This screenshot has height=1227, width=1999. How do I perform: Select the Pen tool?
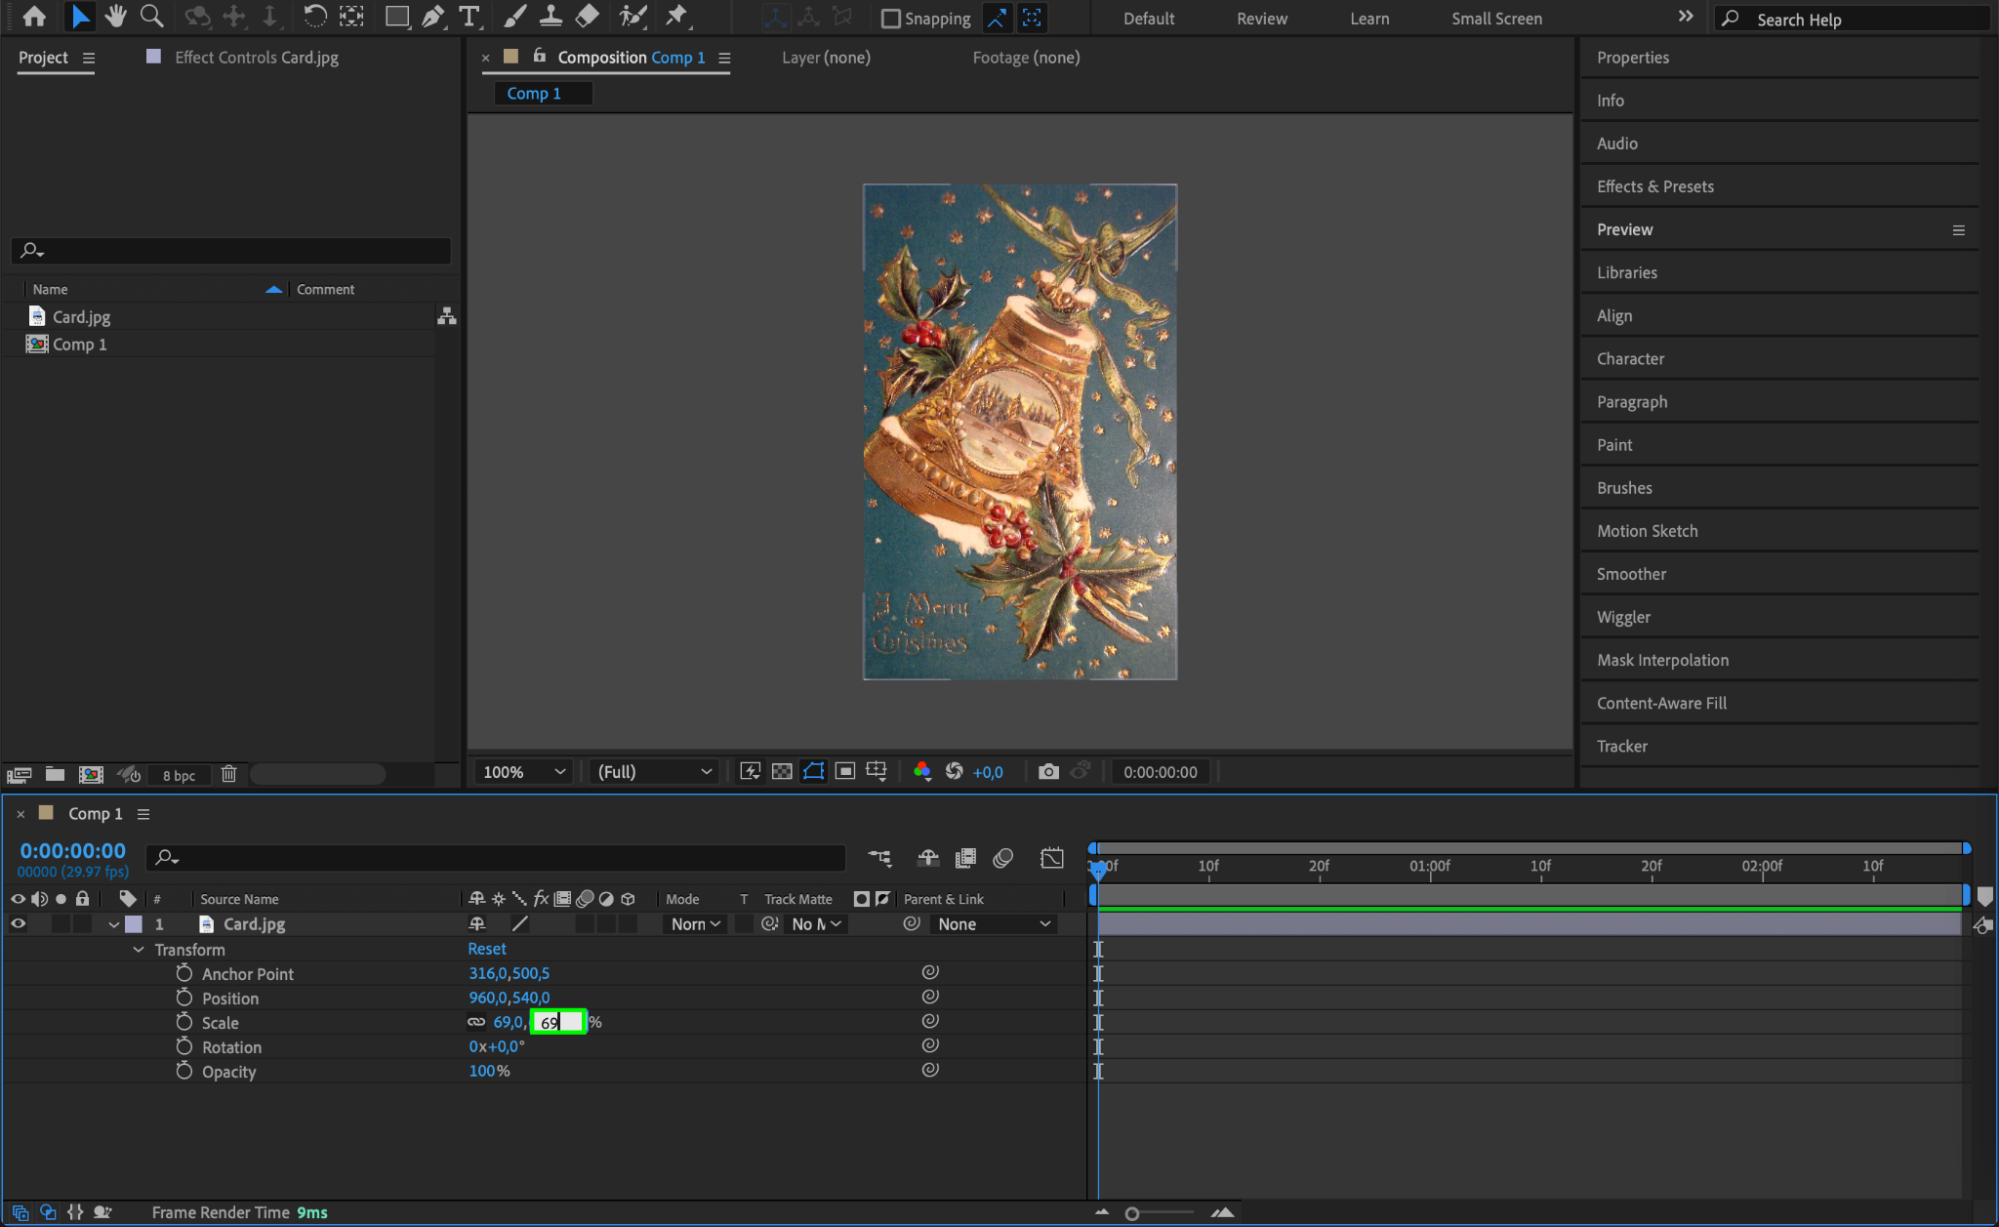[433, 16]
